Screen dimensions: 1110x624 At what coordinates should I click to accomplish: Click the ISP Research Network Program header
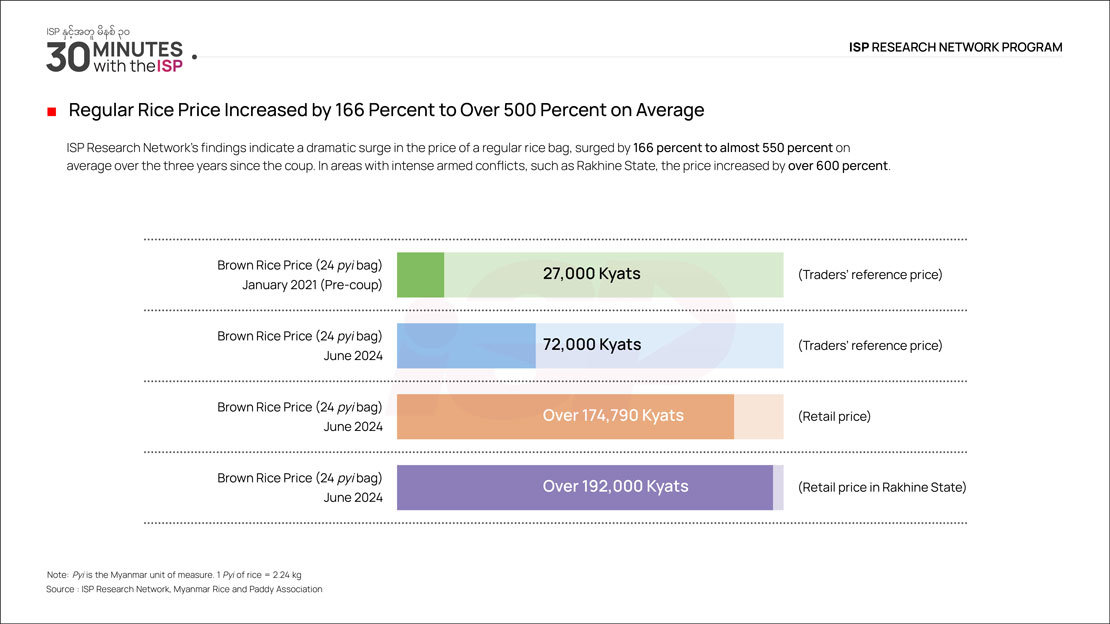click(x=955, y=47)
